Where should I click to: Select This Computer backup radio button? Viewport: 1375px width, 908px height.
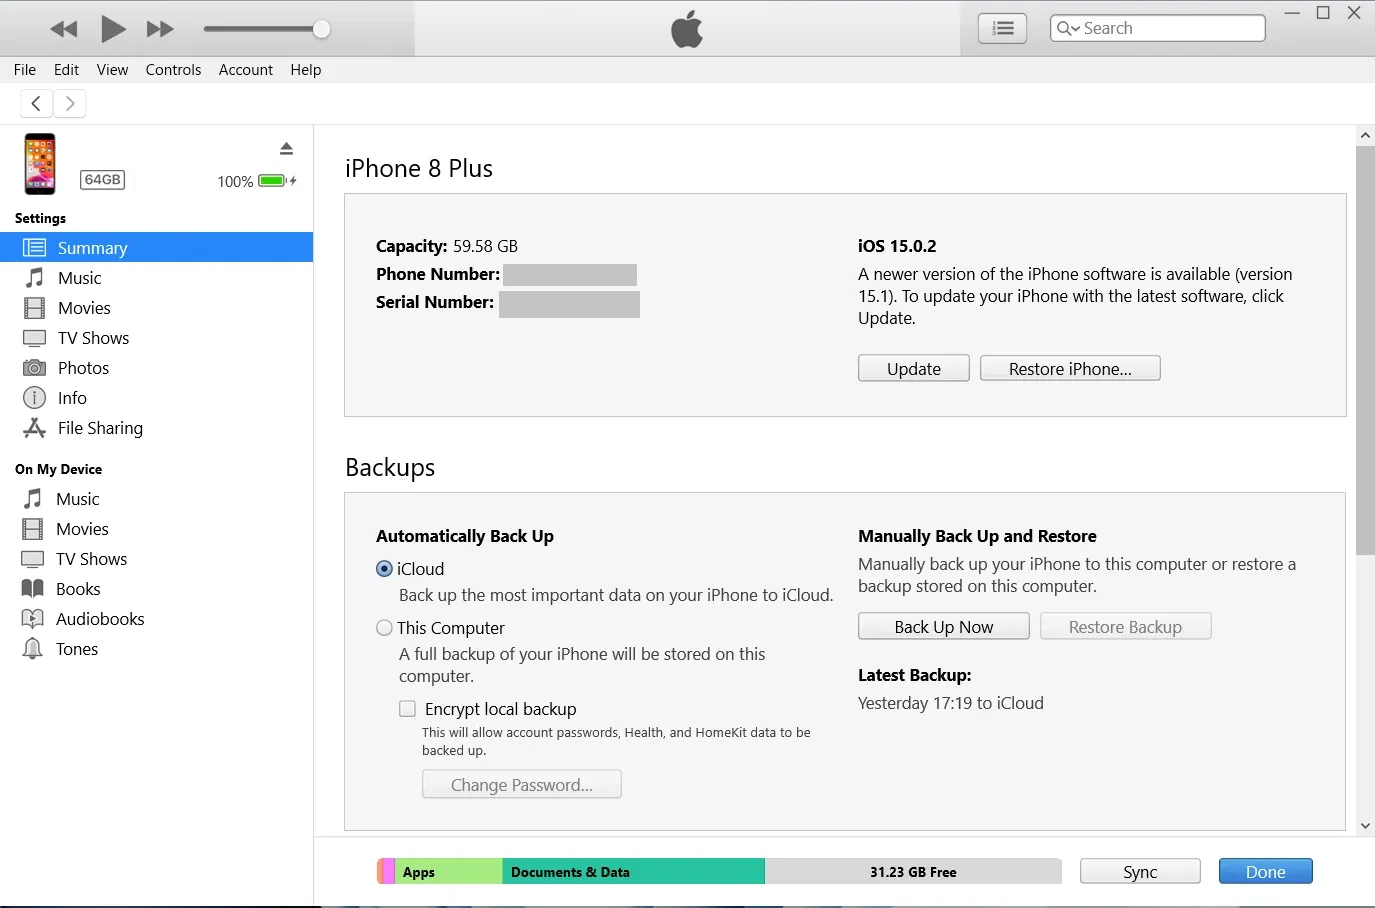[384, 628]
